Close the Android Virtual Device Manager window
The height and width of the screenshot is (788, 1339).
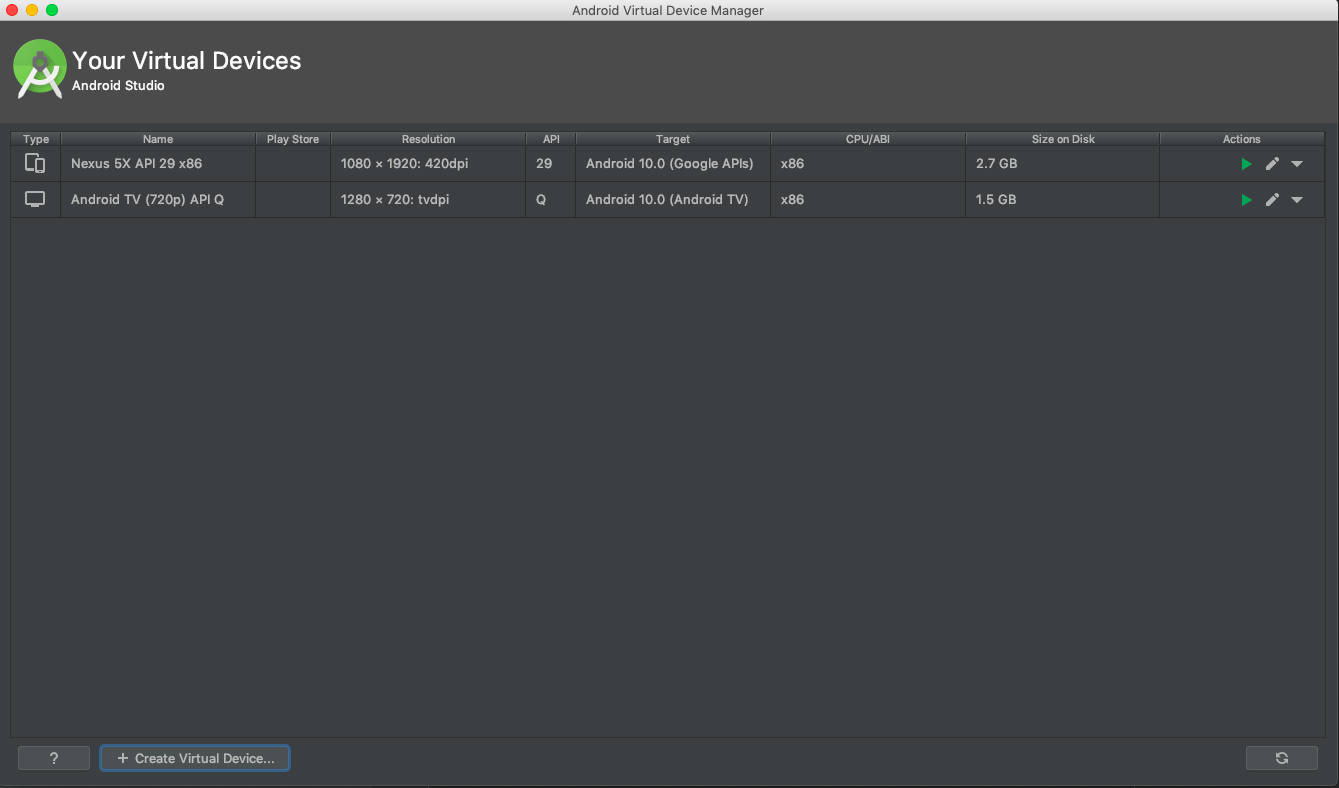tap(12, 10)
